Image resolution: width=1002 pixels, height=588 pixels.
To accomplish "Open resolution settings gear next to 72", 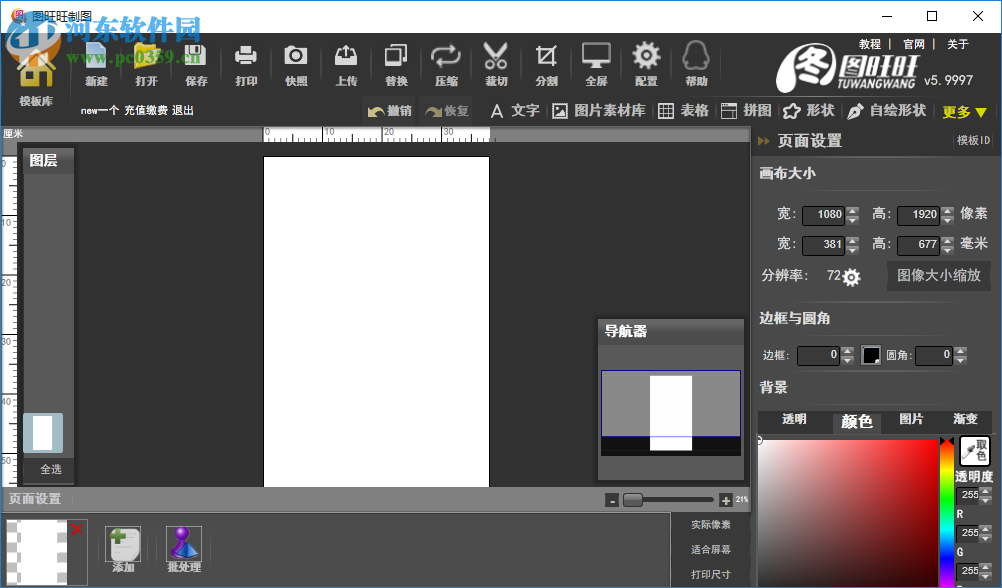I will tap(851, 277).
